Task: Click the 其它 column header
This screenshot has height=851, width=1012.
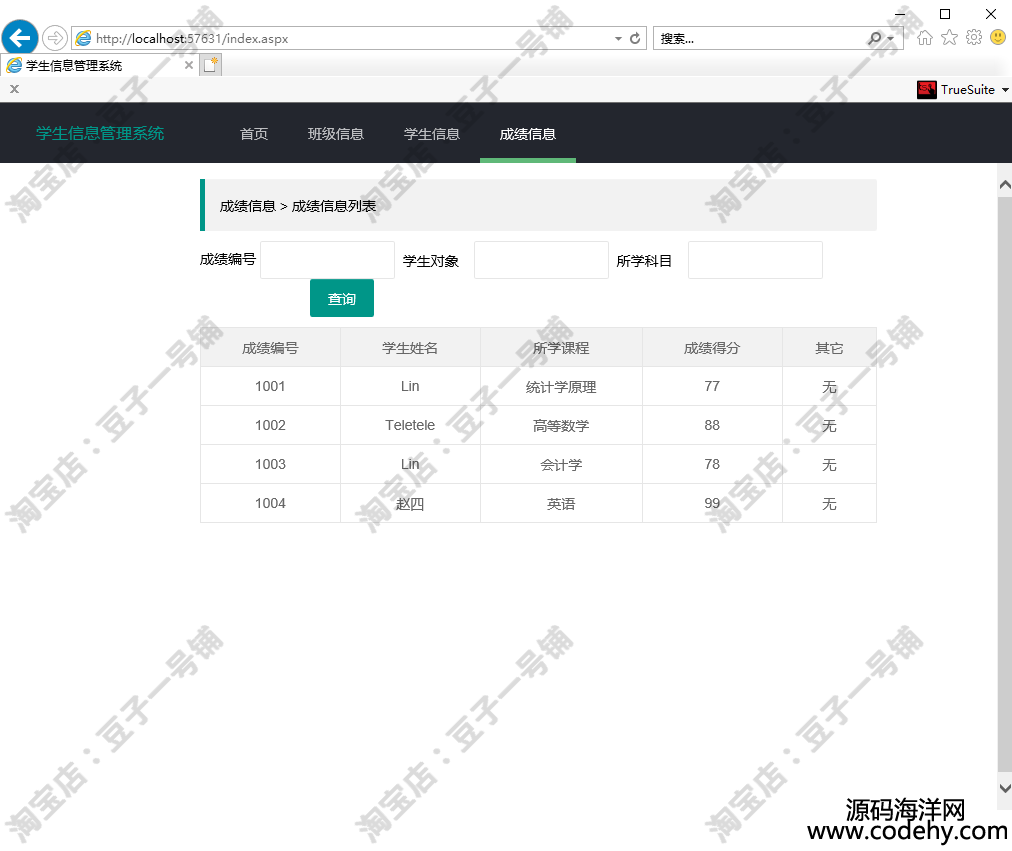Action: pos(829,348)
